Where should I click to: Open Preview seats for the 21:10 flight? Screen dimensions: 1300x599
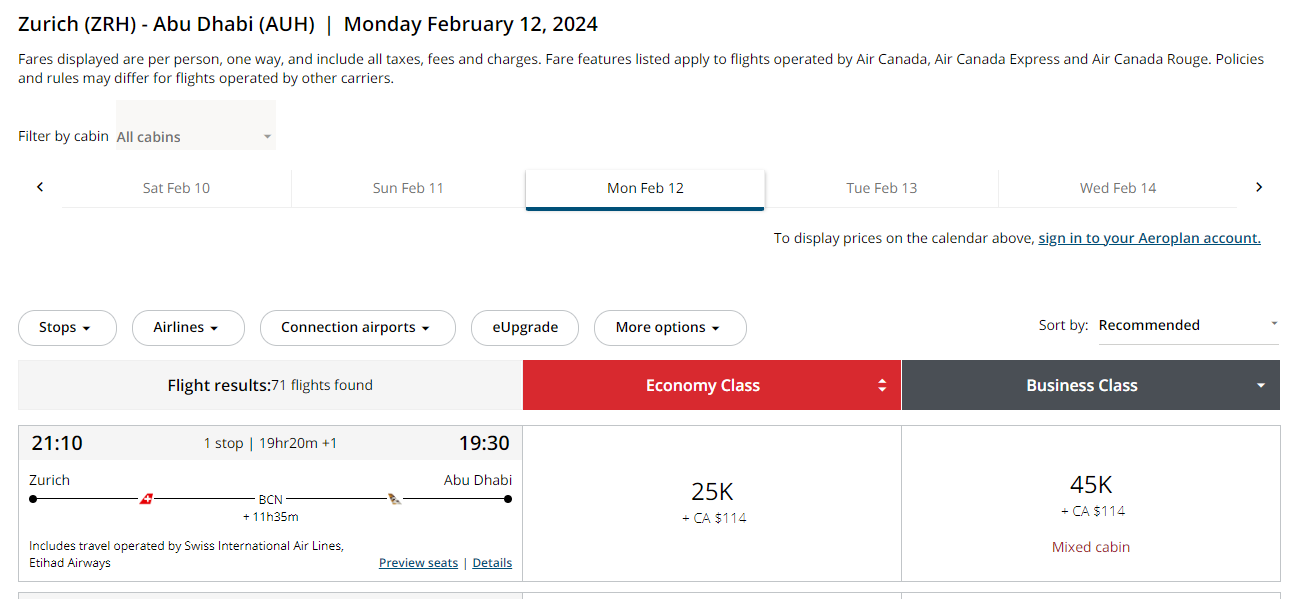(418, 562)
